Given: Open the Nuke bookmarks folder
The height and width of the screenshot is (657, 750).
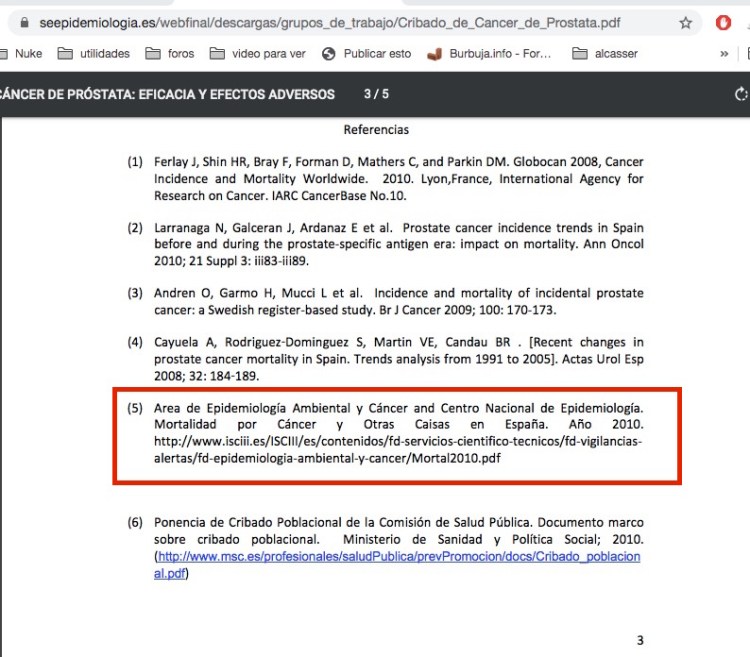Looking at the screenshot, I should 20,54.
